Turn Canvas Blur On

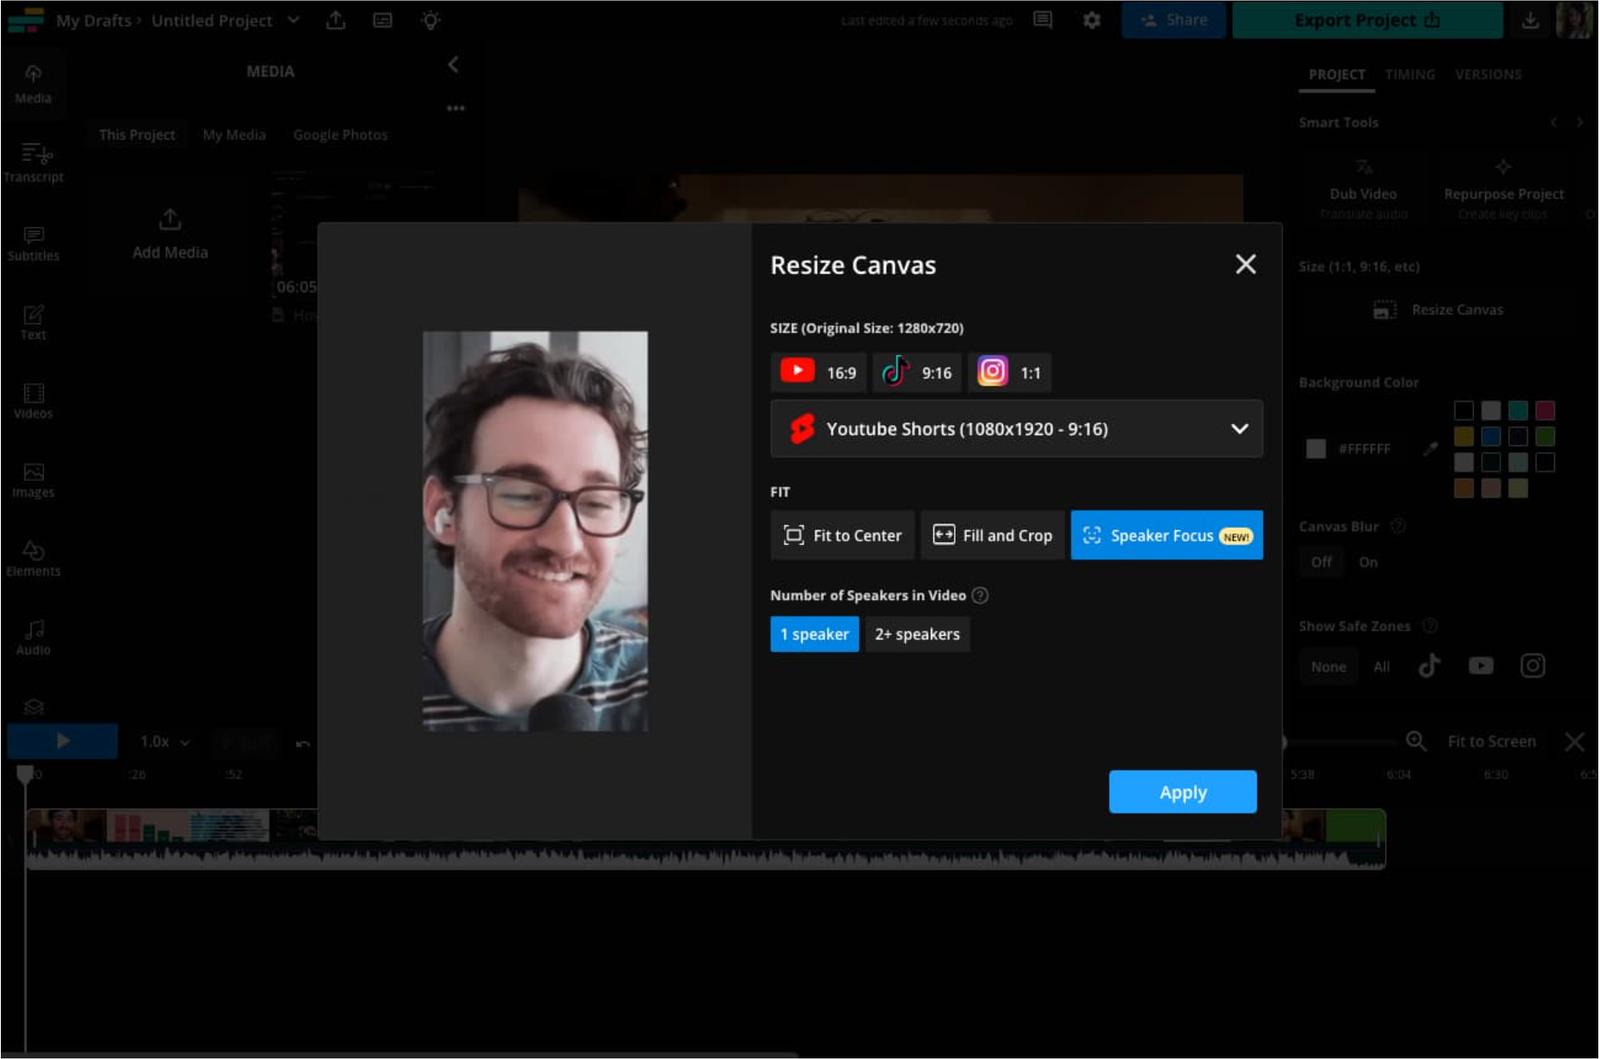point(1368,562)
